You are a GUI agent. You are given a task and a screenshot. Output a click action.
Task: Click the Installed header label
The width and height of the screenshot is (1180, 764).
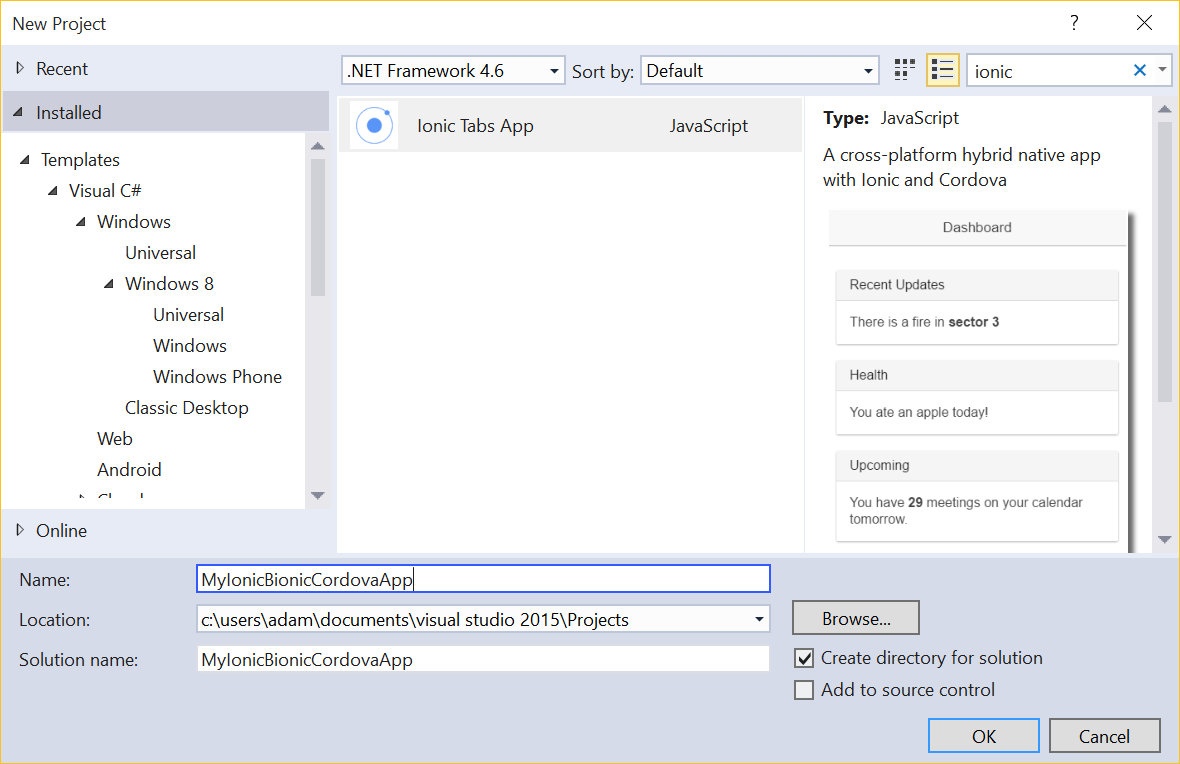point(68,112)
